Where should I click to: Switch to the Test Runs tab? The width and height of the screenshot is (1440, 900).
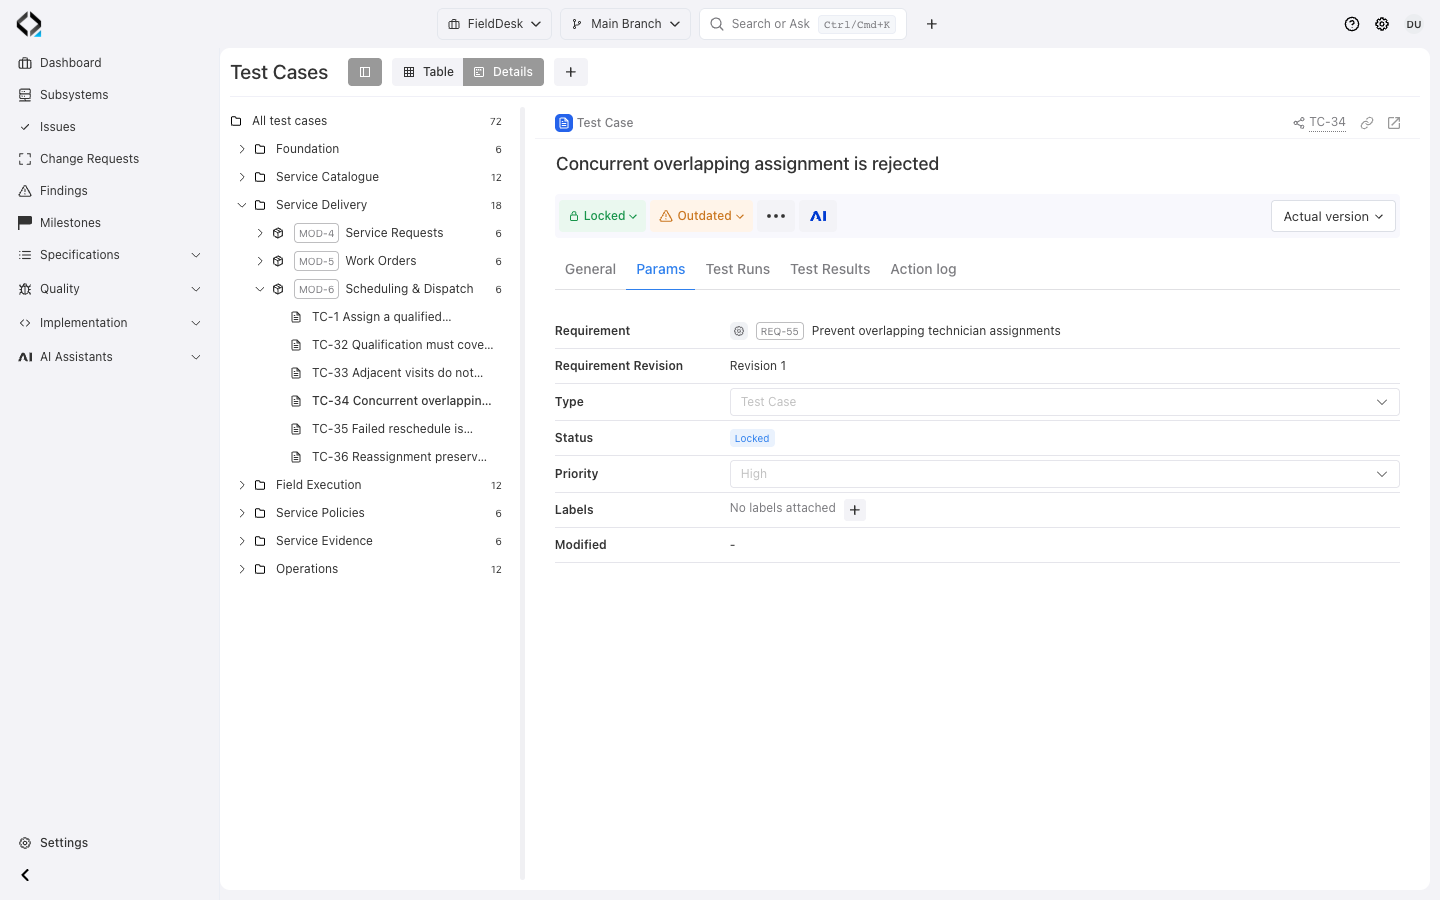click(738, 269)
